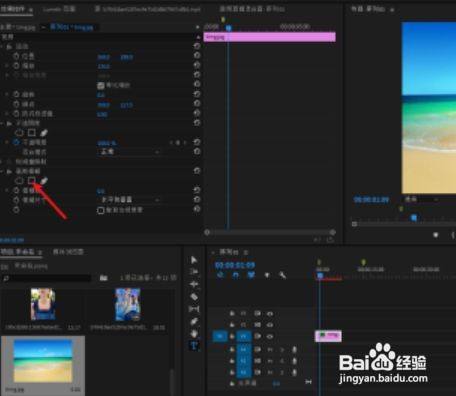Reset the Position parameter

tap(197, 55)
